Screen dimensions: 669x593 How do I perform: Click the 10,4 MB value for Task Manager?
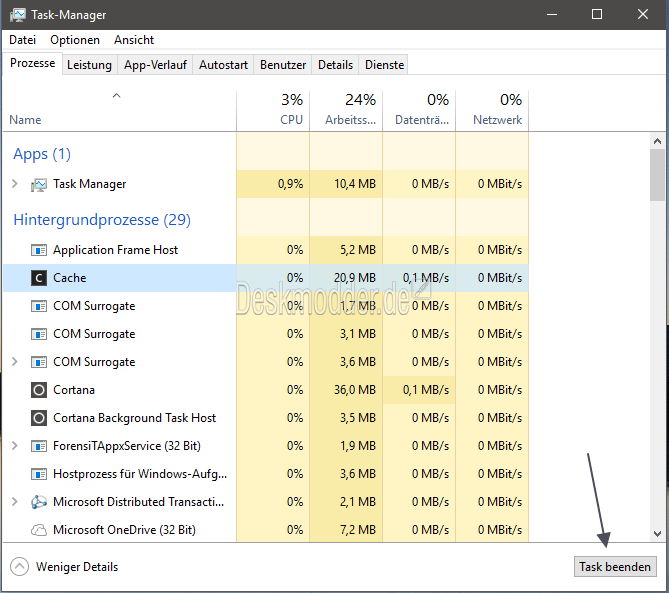click(355, 184)
